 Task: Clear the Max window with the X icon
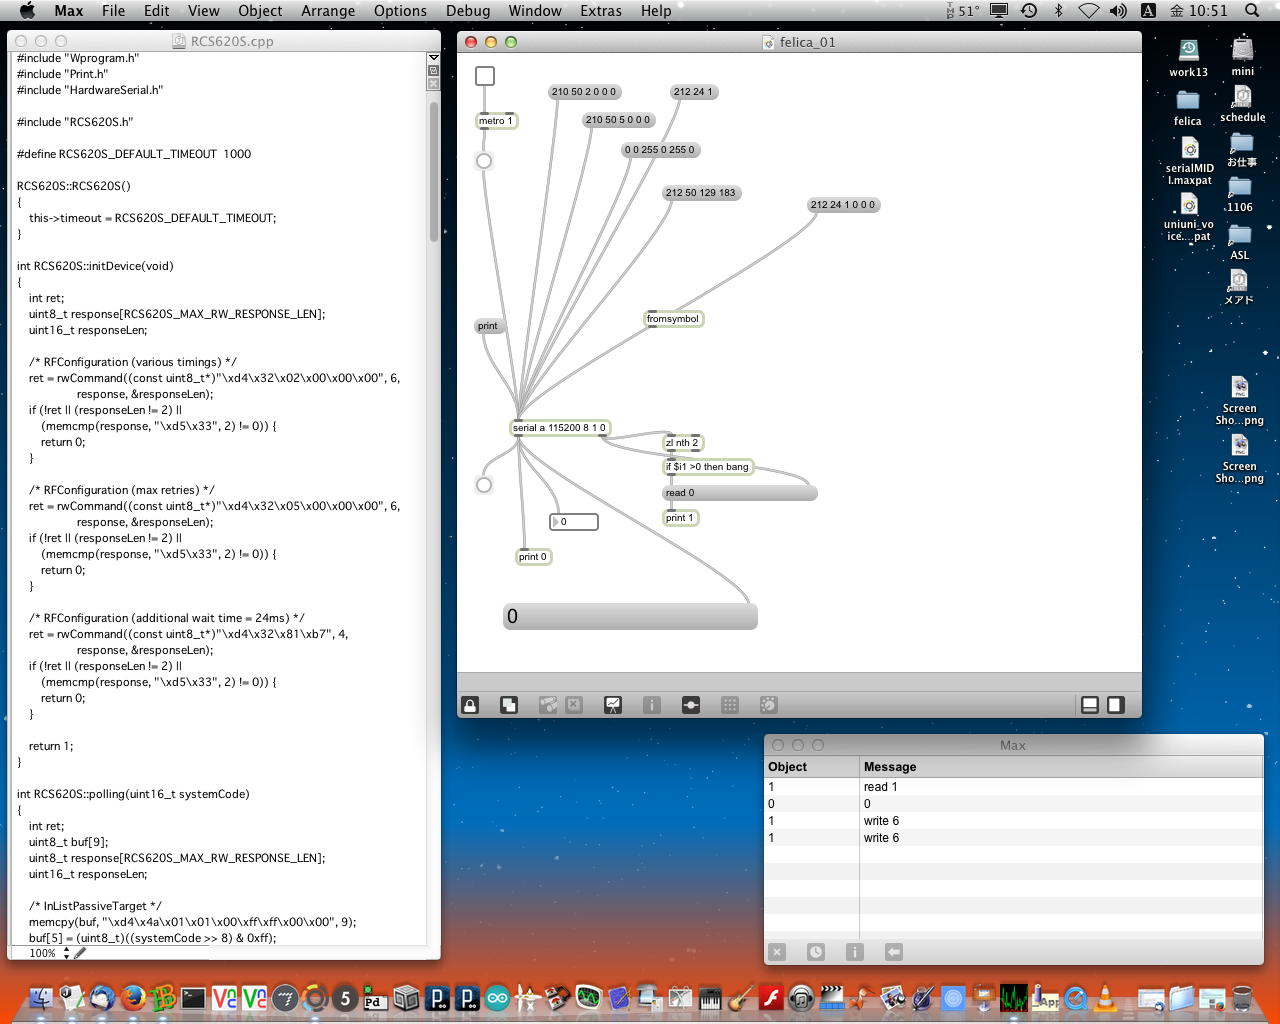point(777,952)
